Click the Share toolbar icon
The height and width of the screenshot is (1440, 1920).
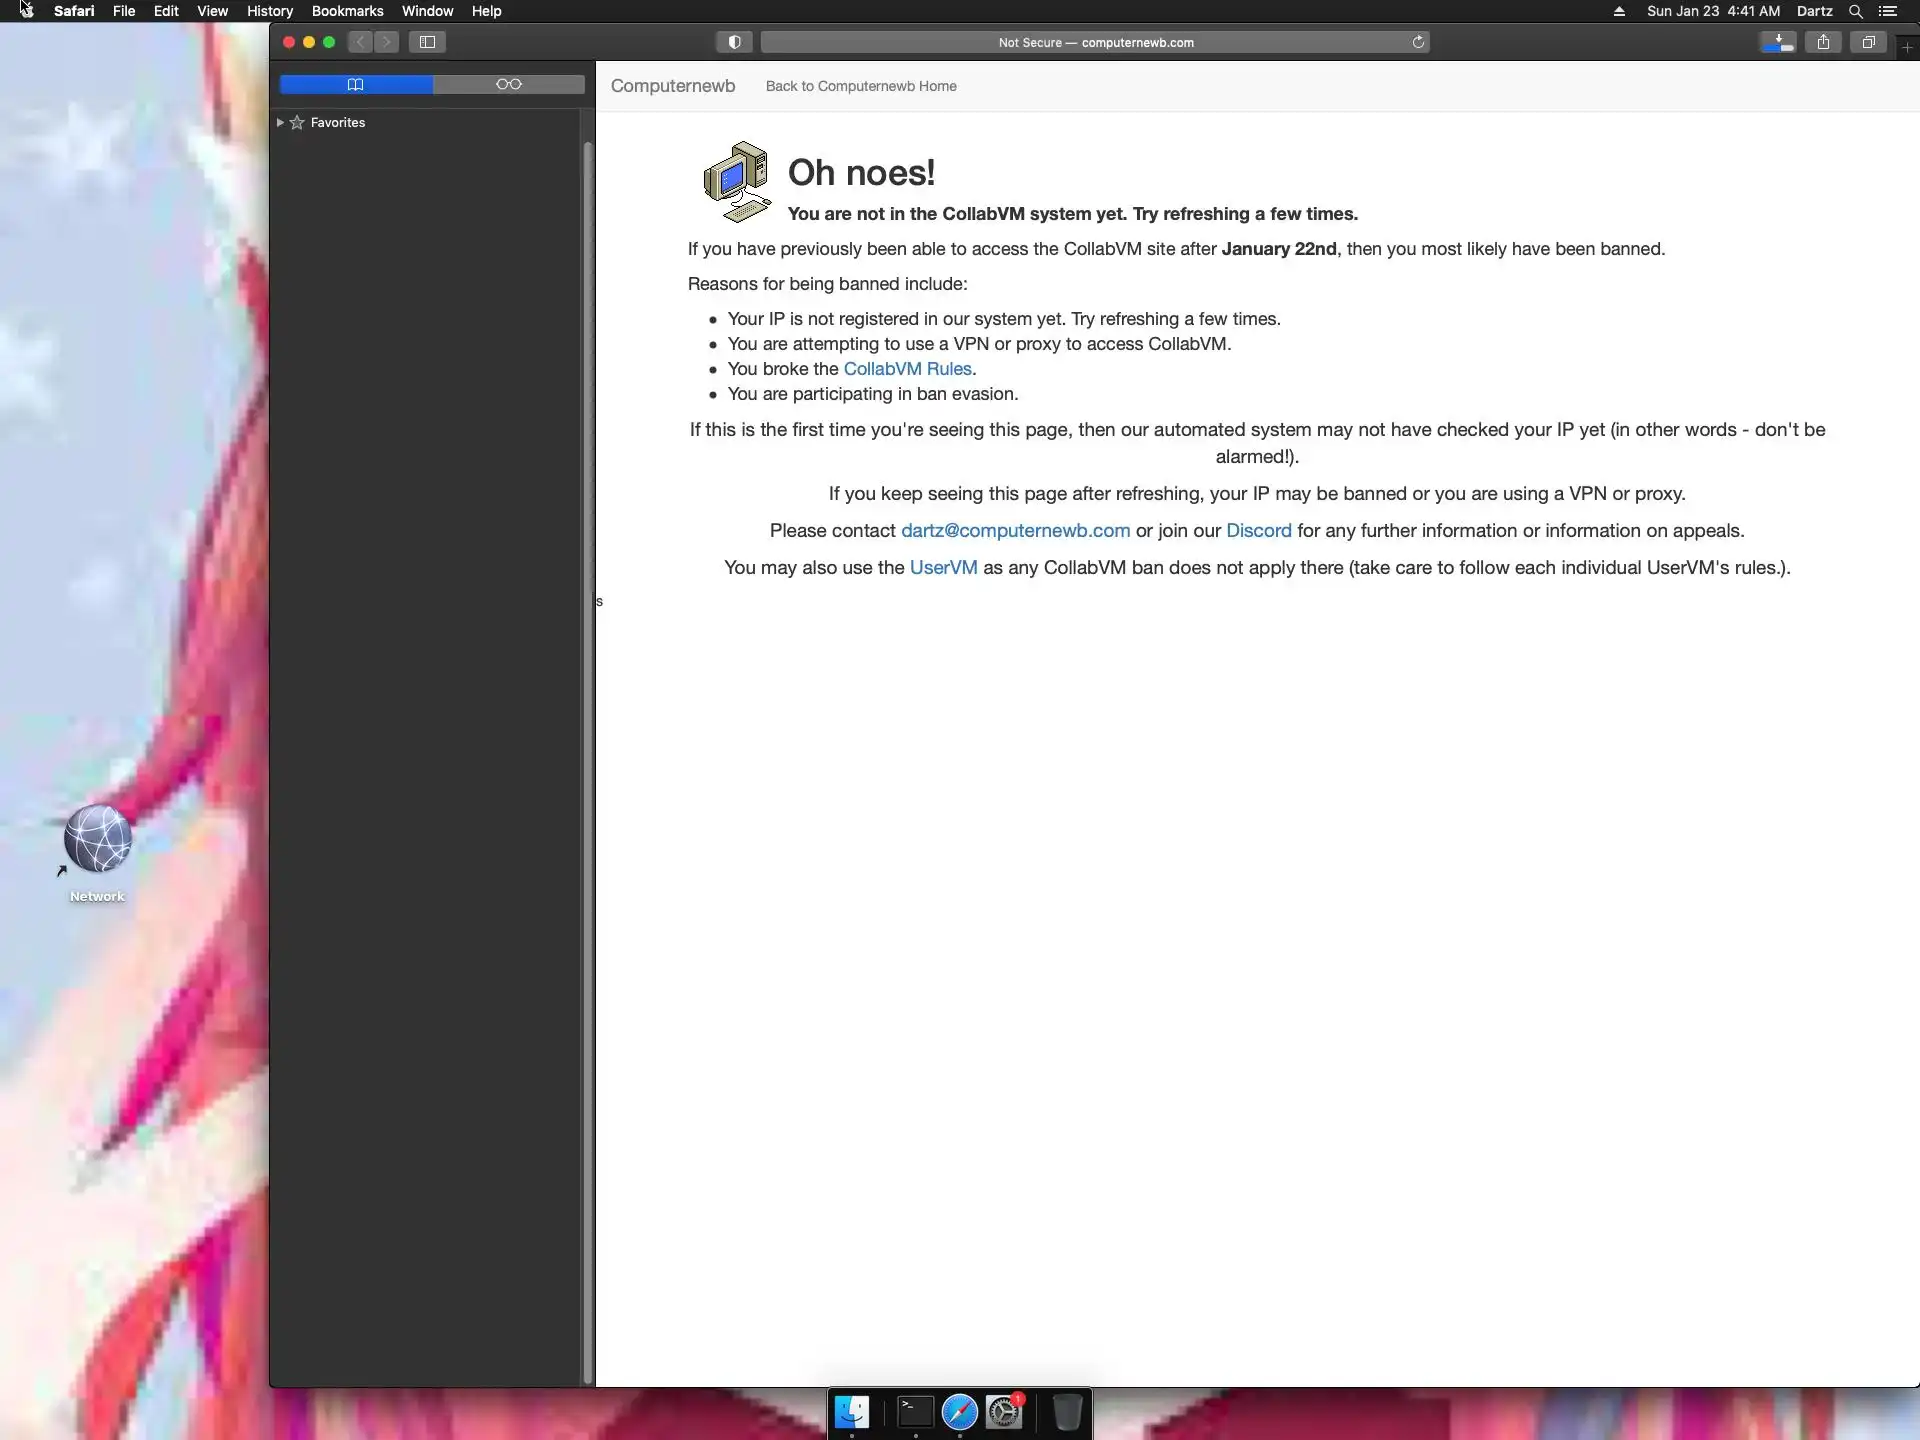pos(1823,42)
